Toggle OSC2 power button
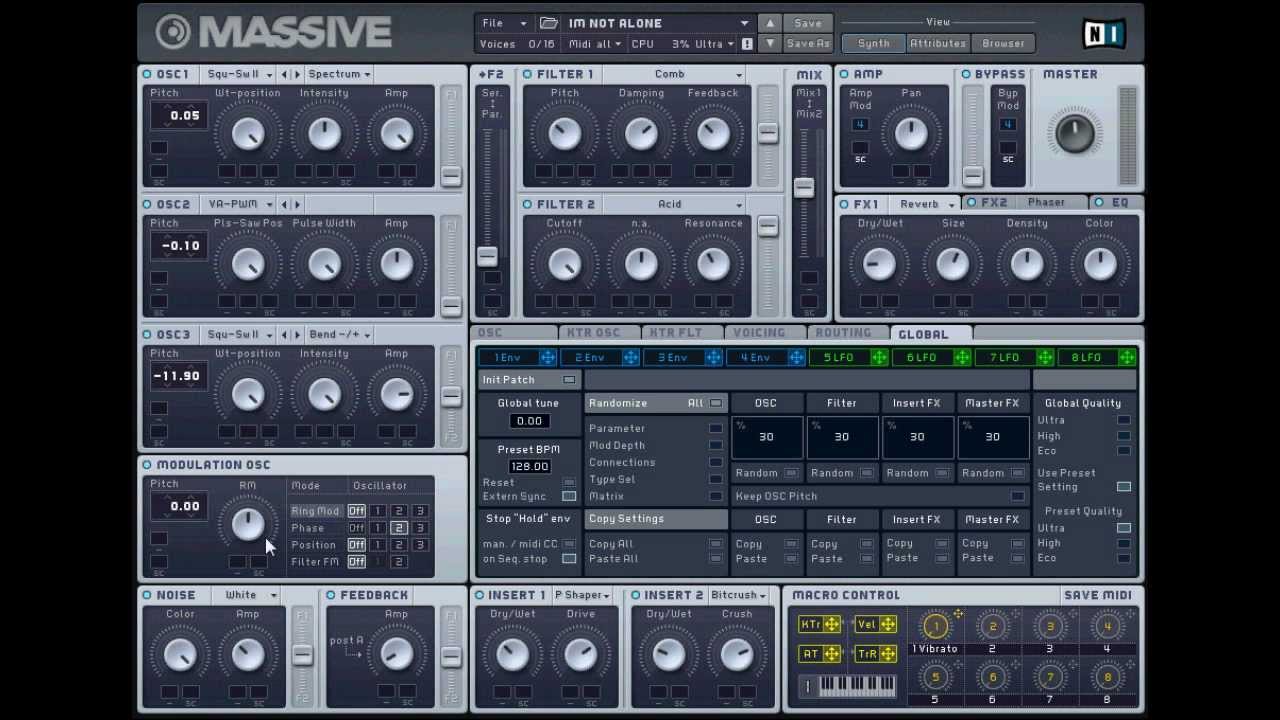The image size is (1280, 720). (x=147, y=204)
